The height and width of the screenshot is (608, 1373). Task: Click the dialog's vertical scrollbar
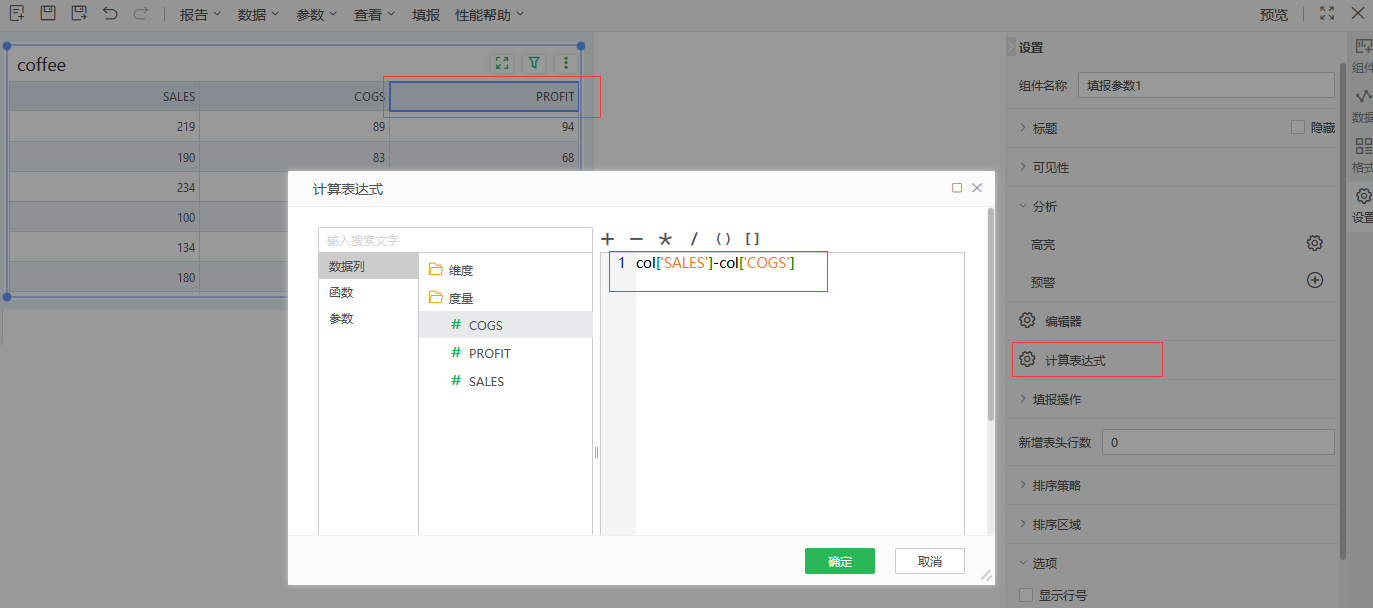[x=990, y=315]
